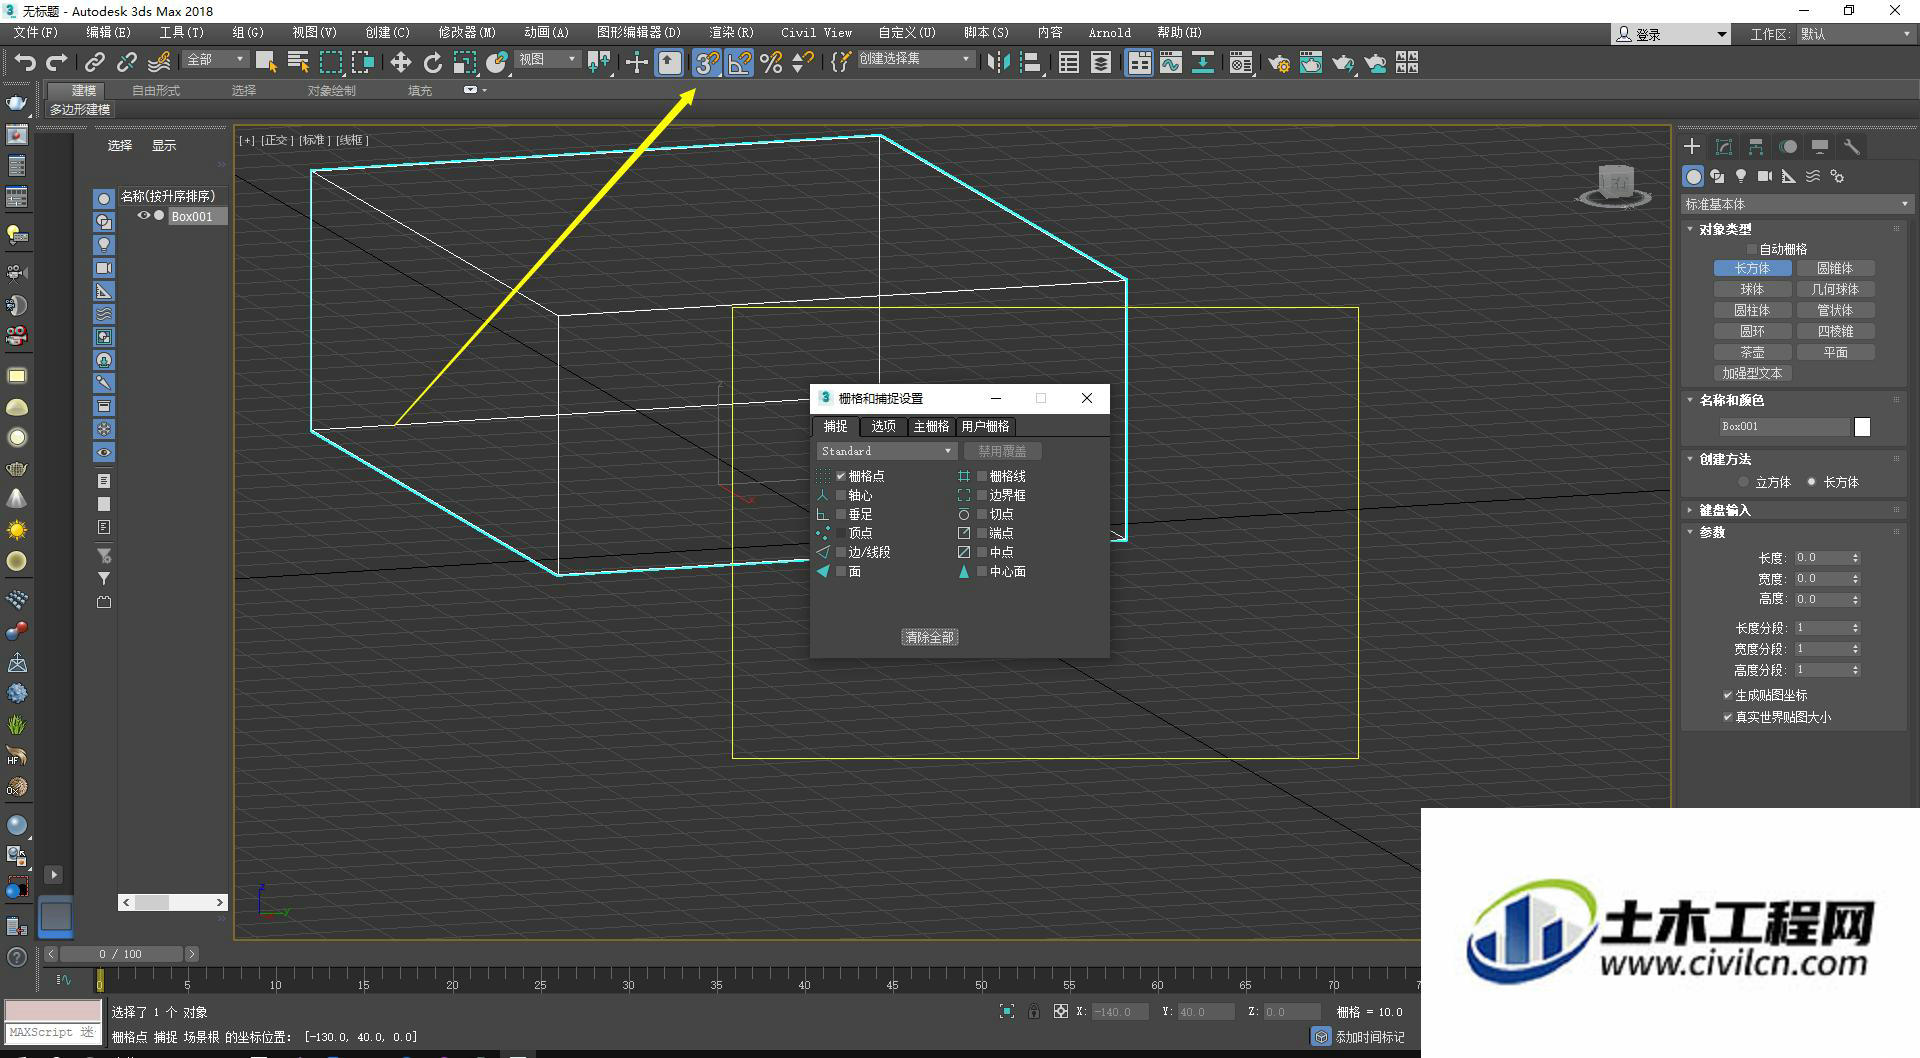The height and width of the screenshot is (1058, 1920).
Task: Select the Select and Move tool
Action: [400, 62]
